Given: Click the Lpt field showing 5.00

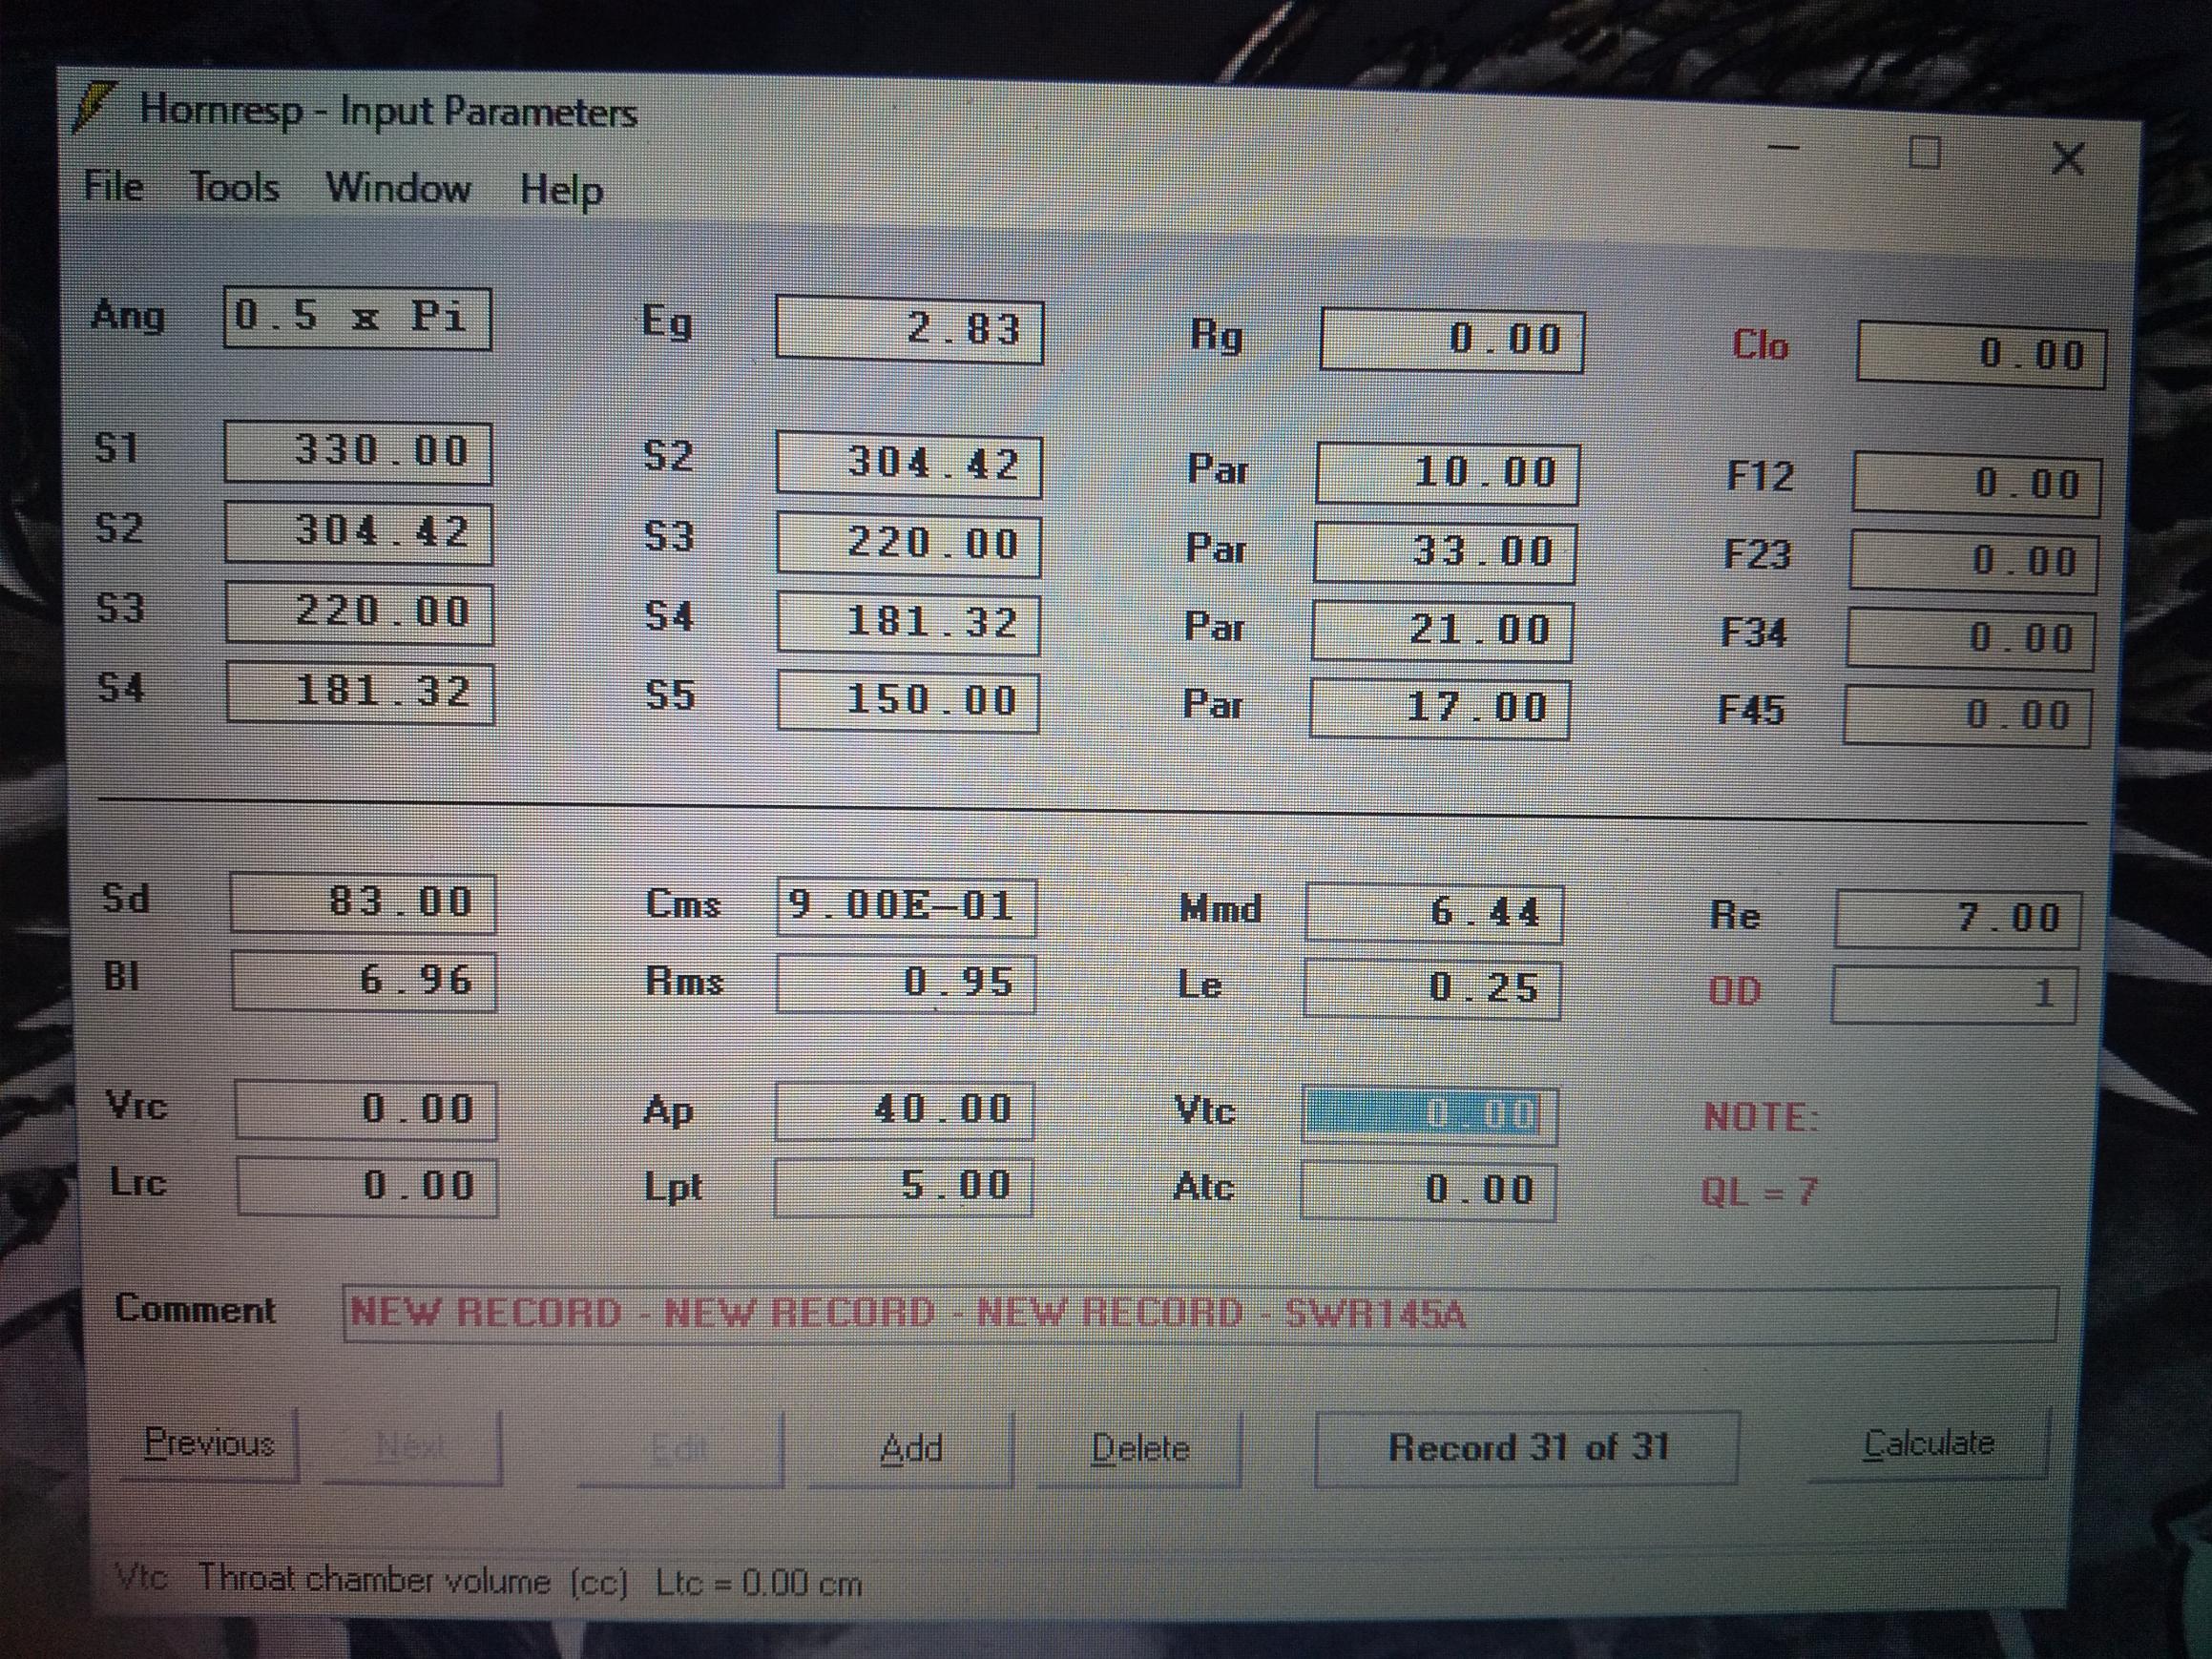Looking at the screenshot, I should pyautogui.click(x=903, y=1187).
